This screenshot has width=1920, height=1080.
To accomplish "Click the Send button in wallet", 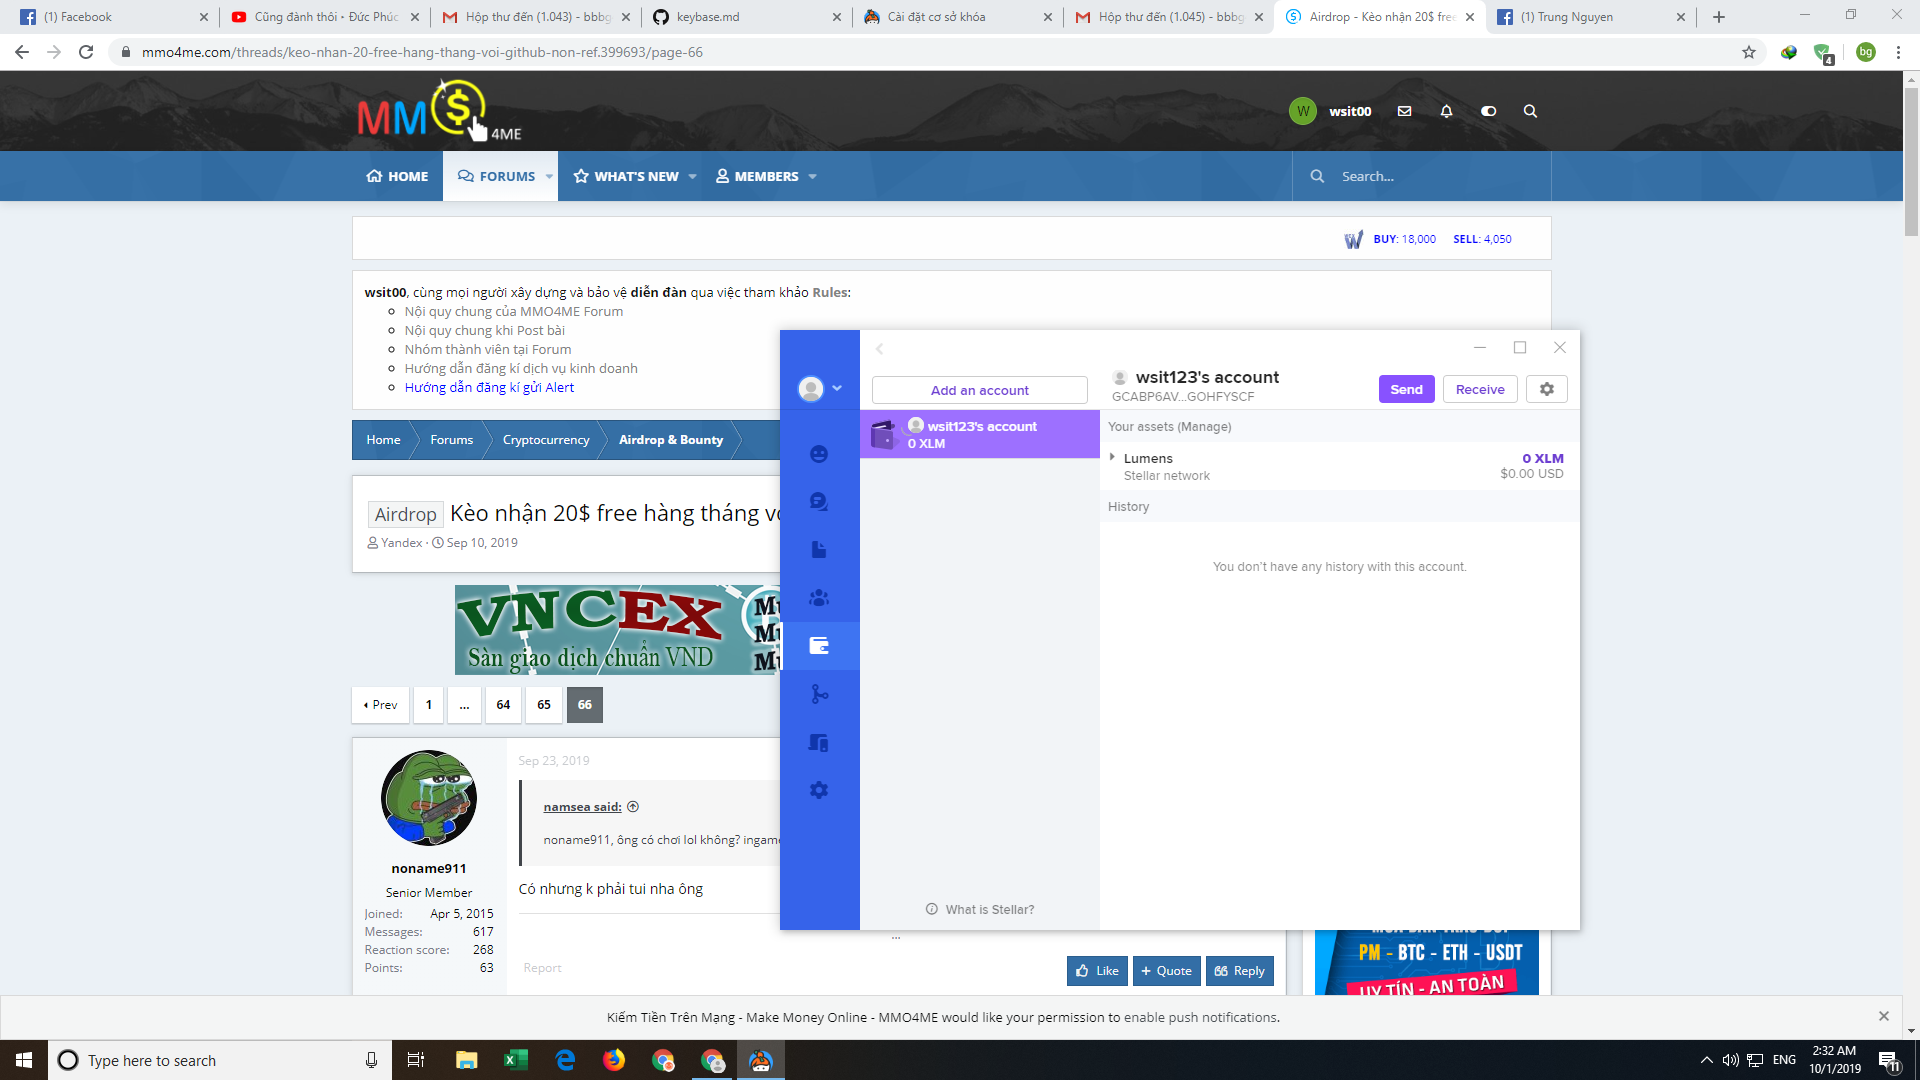I will (1406, 389).
